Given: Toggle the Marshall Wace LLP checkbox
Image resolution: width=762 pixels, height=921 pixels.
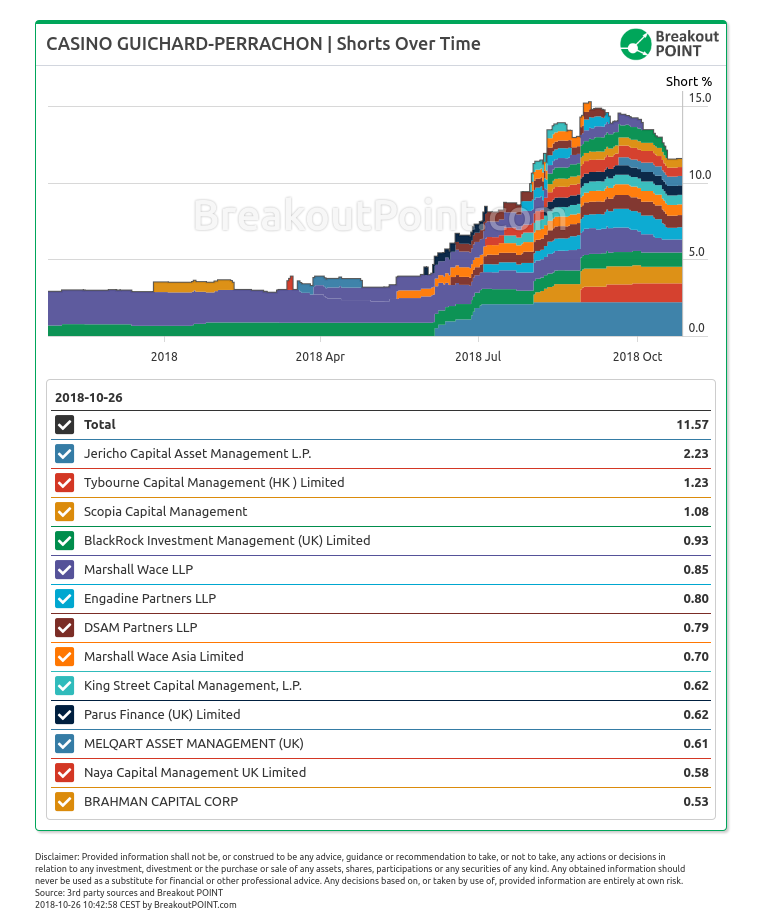Looking at the screenshot, I should [x=65, y=570].
